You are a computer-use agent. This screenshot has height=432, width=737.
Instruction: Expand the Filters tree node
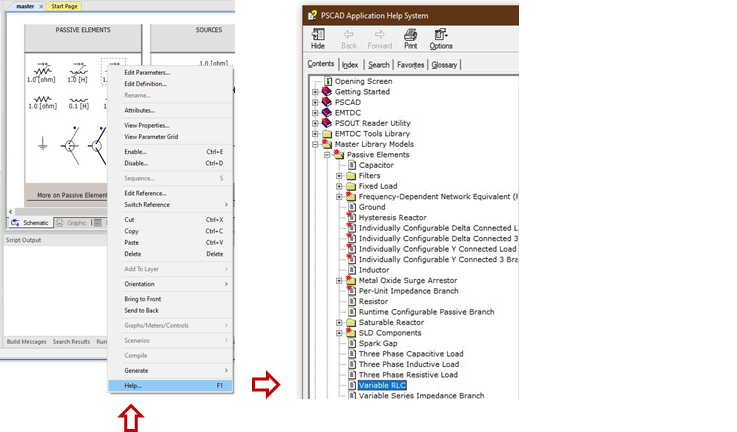[339, 176]
